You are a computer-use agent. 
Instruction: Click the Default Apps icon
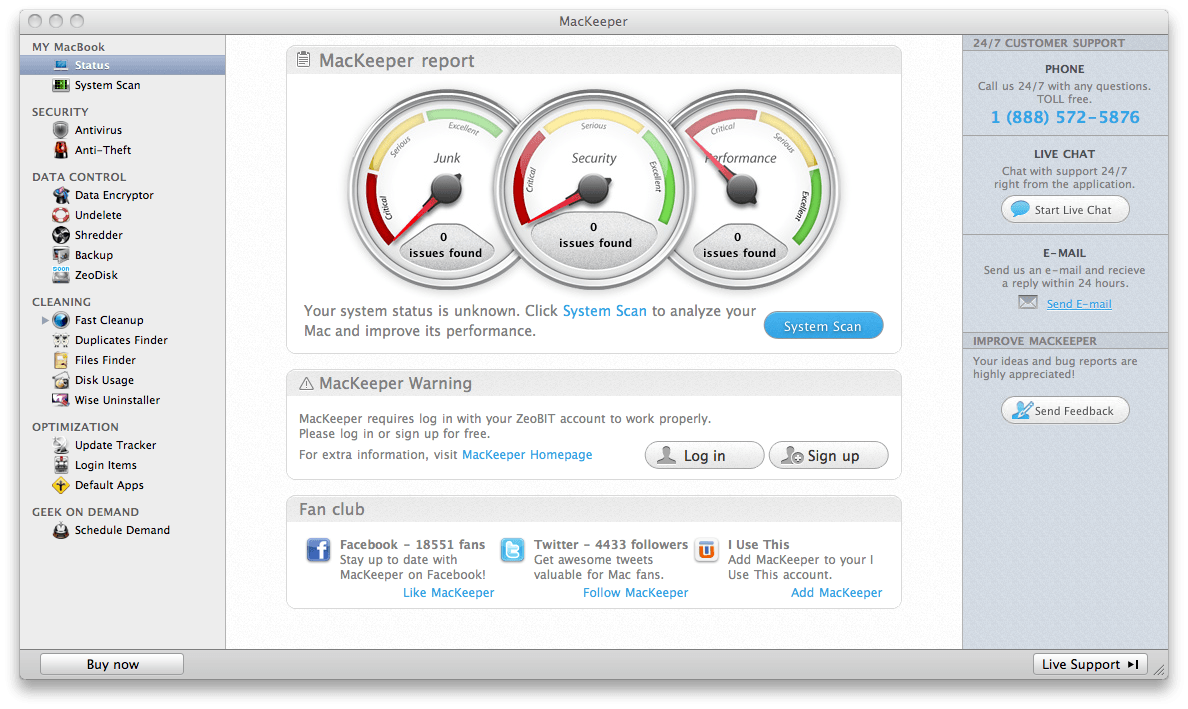click(61, 485)
